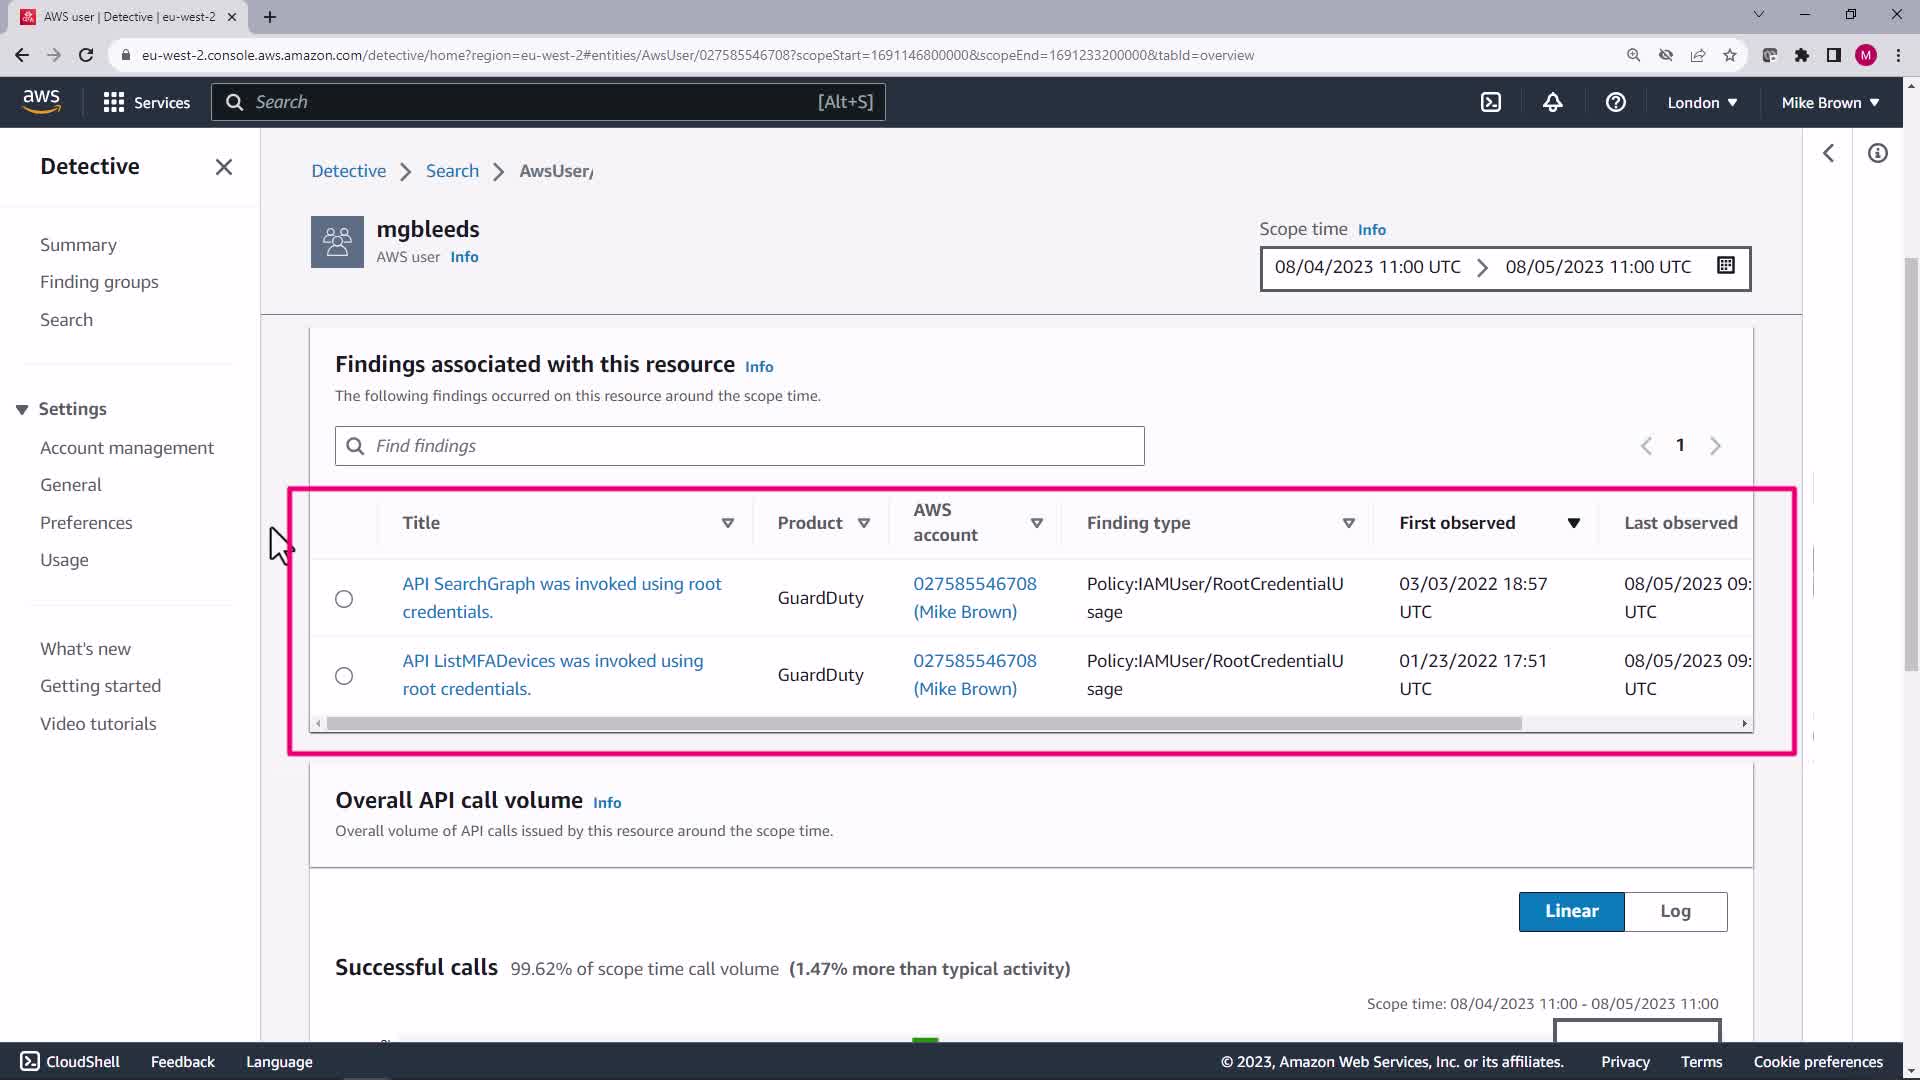Screen dimensions: 1920x1080
Task: Open the info panel circle icon
Action: pos(1877,153)
